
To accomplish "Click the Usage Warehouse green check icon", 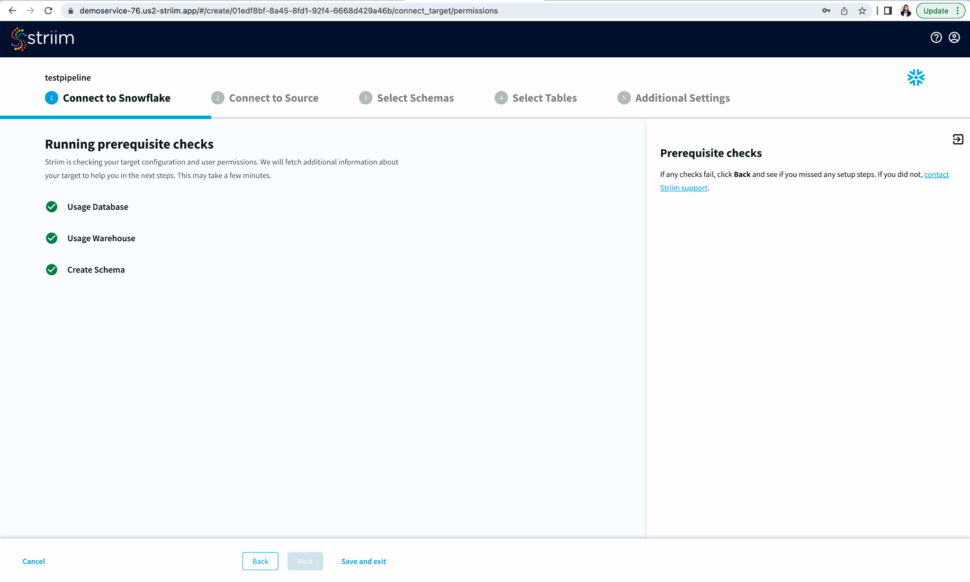I will coord(52,239).
